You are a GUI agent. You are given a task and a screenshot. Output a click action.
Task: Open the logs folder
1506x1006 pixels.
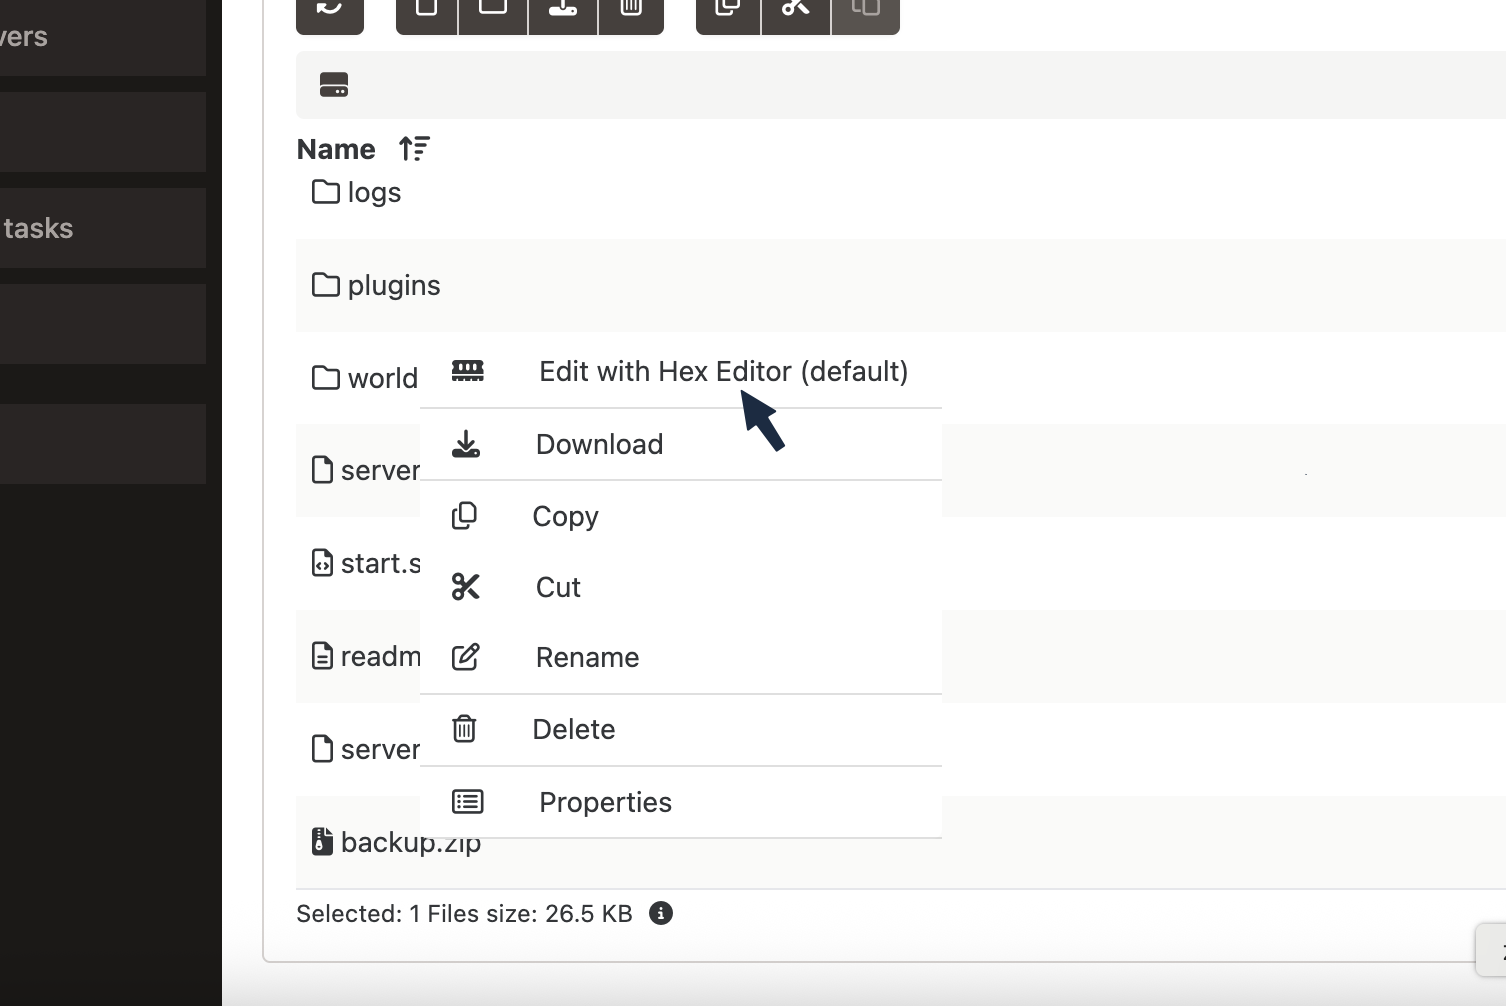(x=373, y=192)
